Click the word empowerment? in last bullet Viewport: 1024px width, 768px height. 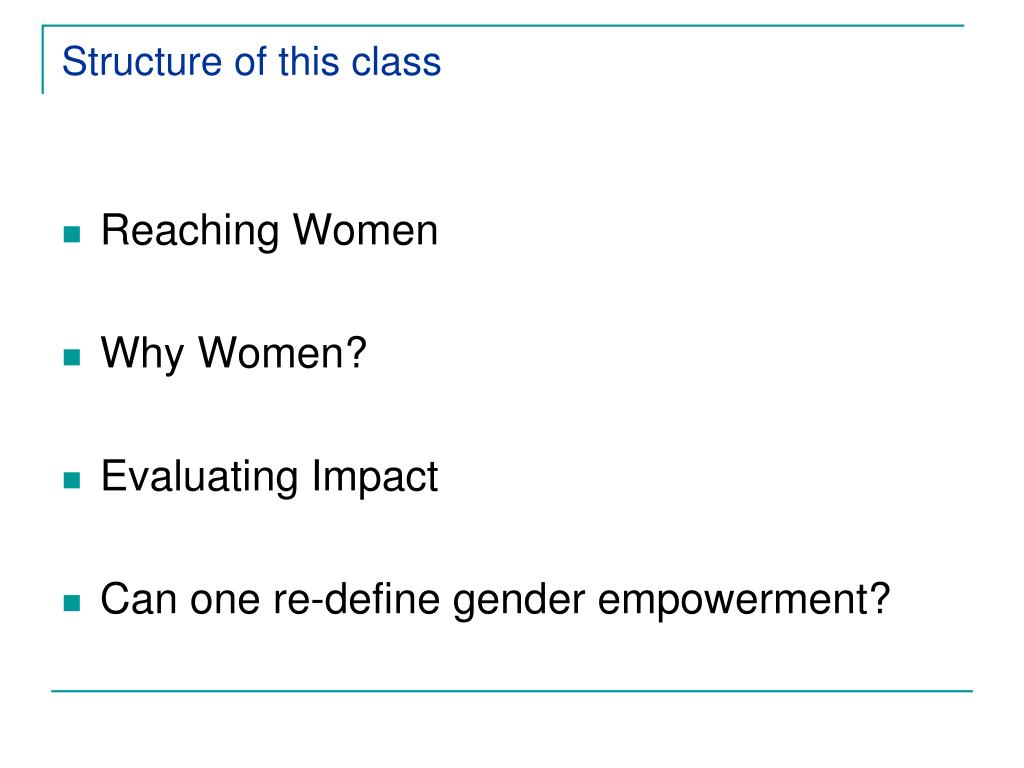[744, 601]
